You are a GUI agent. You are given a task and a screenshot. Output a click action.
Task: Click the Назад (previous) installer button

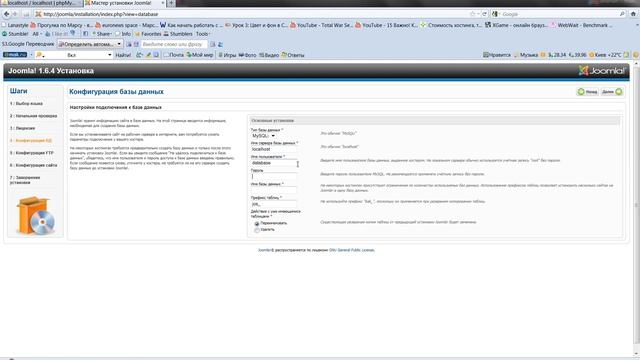pos(587,92)
